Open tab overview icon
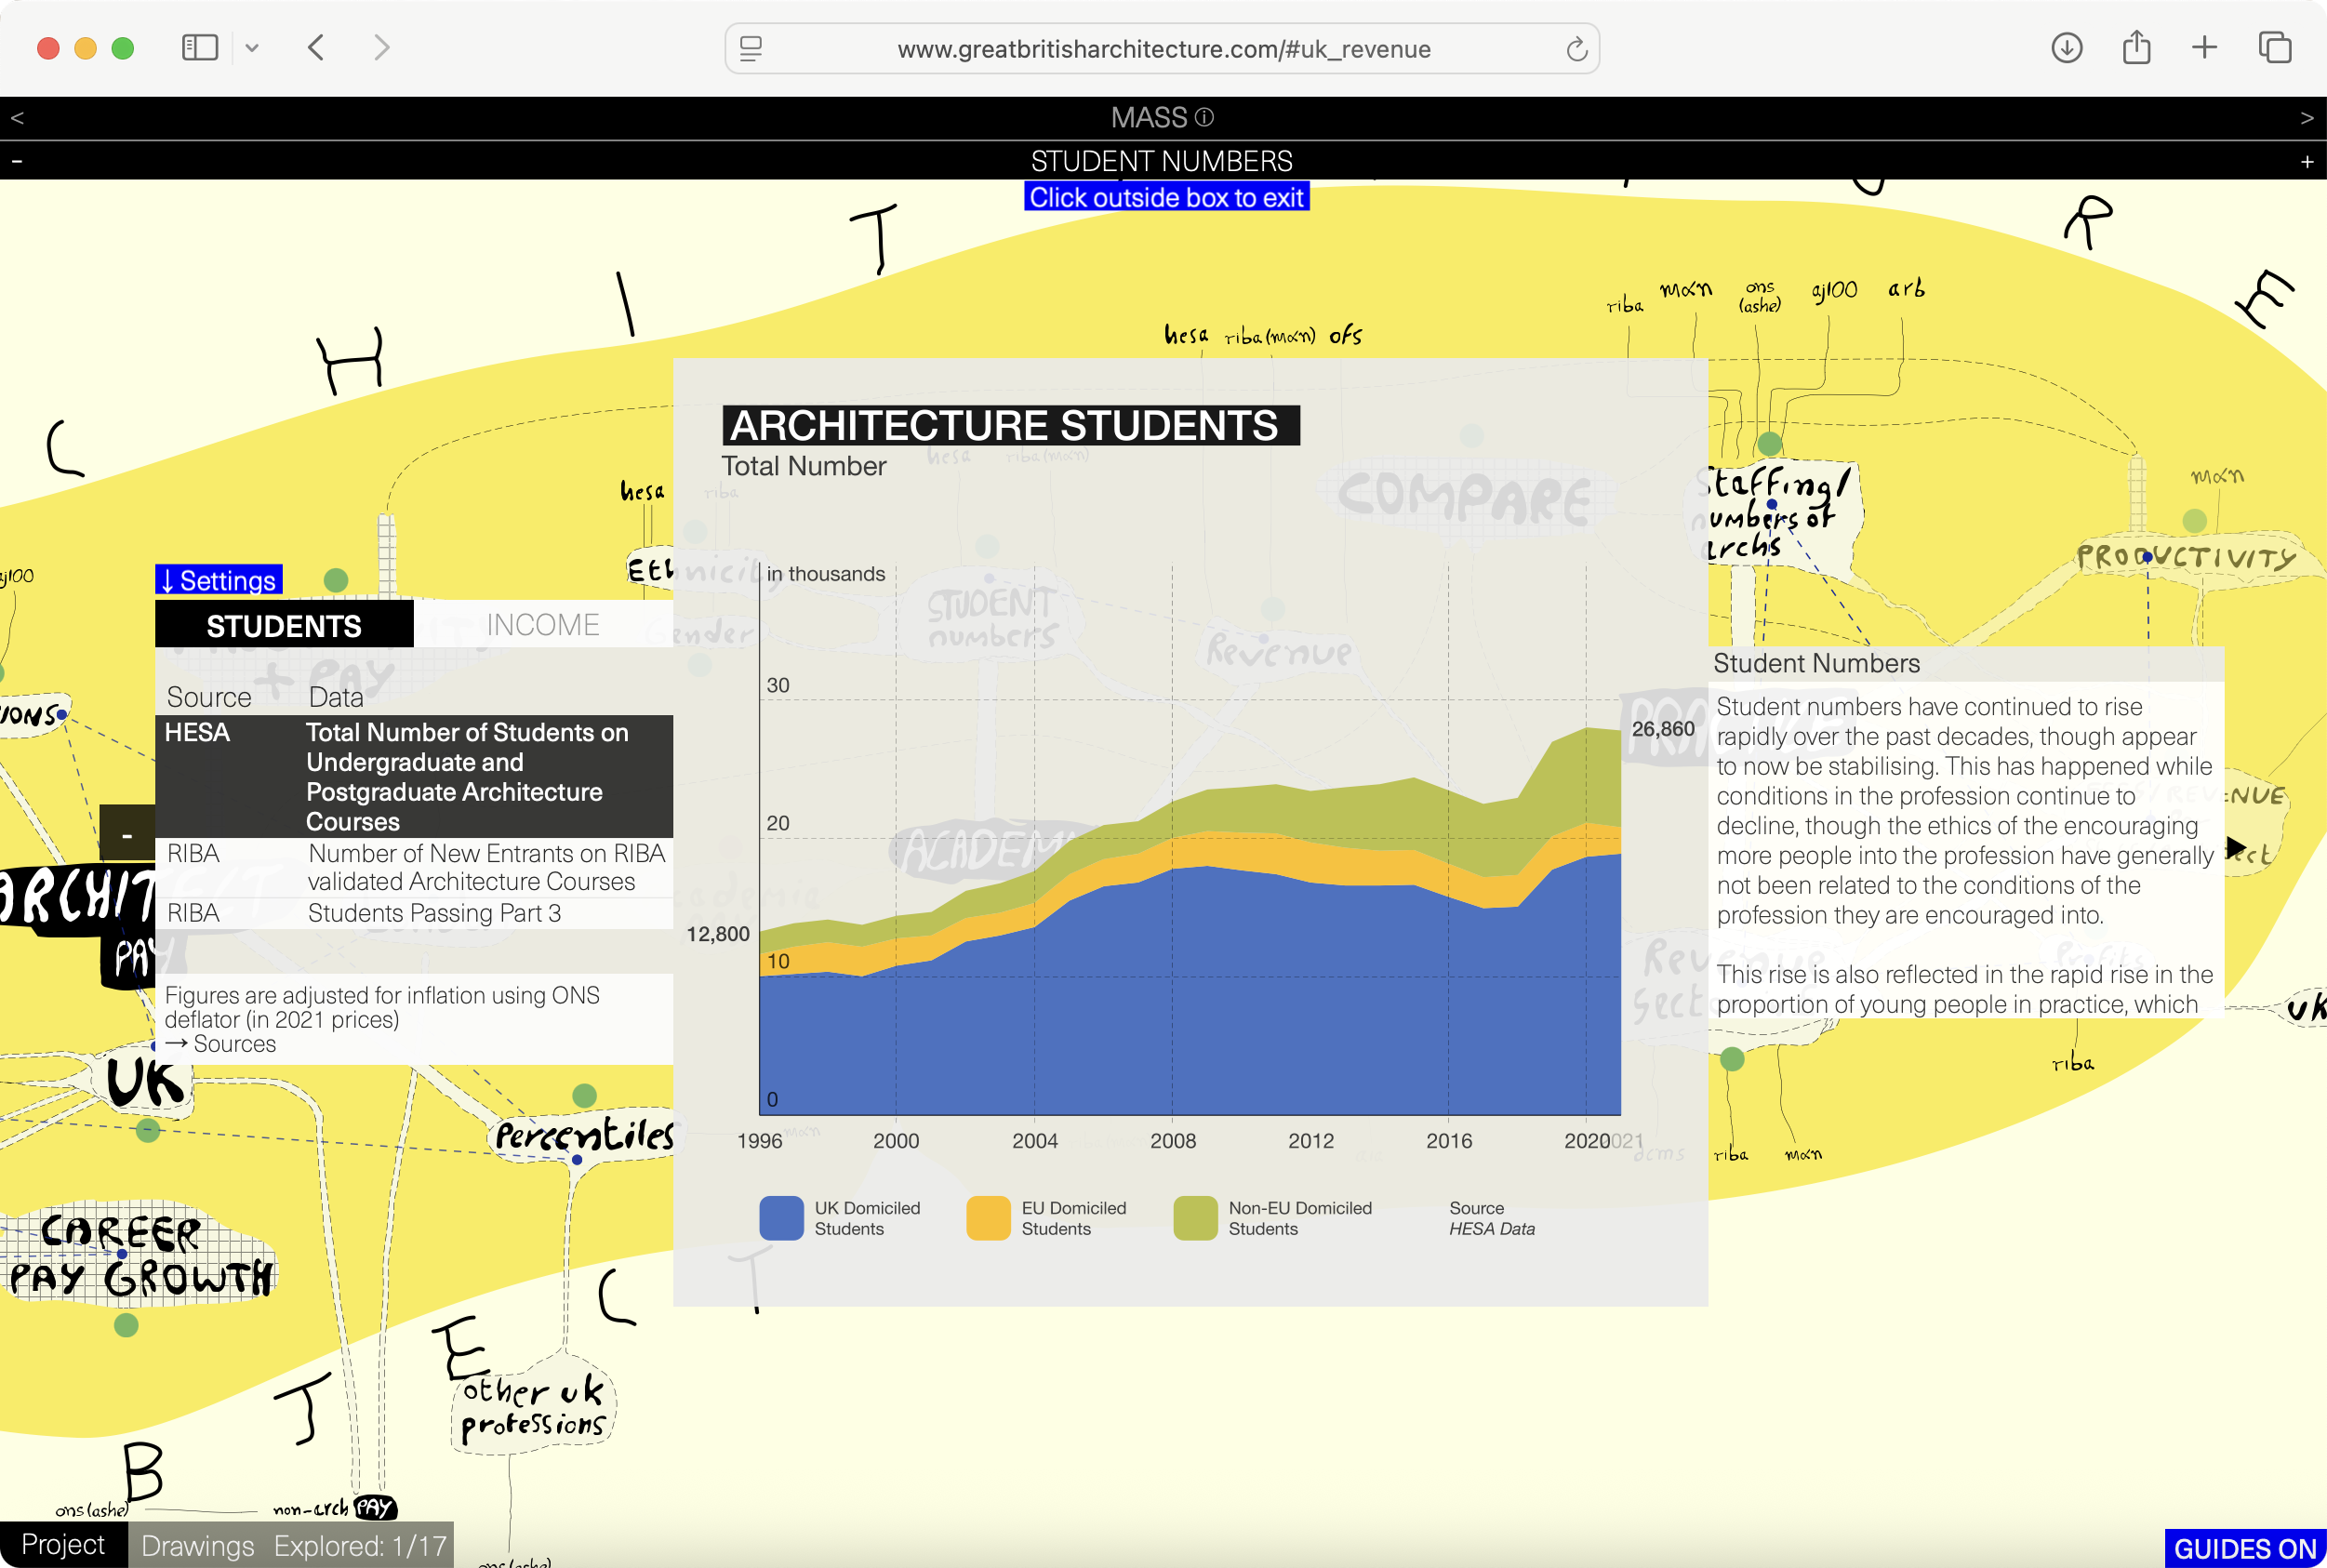 [2274, 47]
